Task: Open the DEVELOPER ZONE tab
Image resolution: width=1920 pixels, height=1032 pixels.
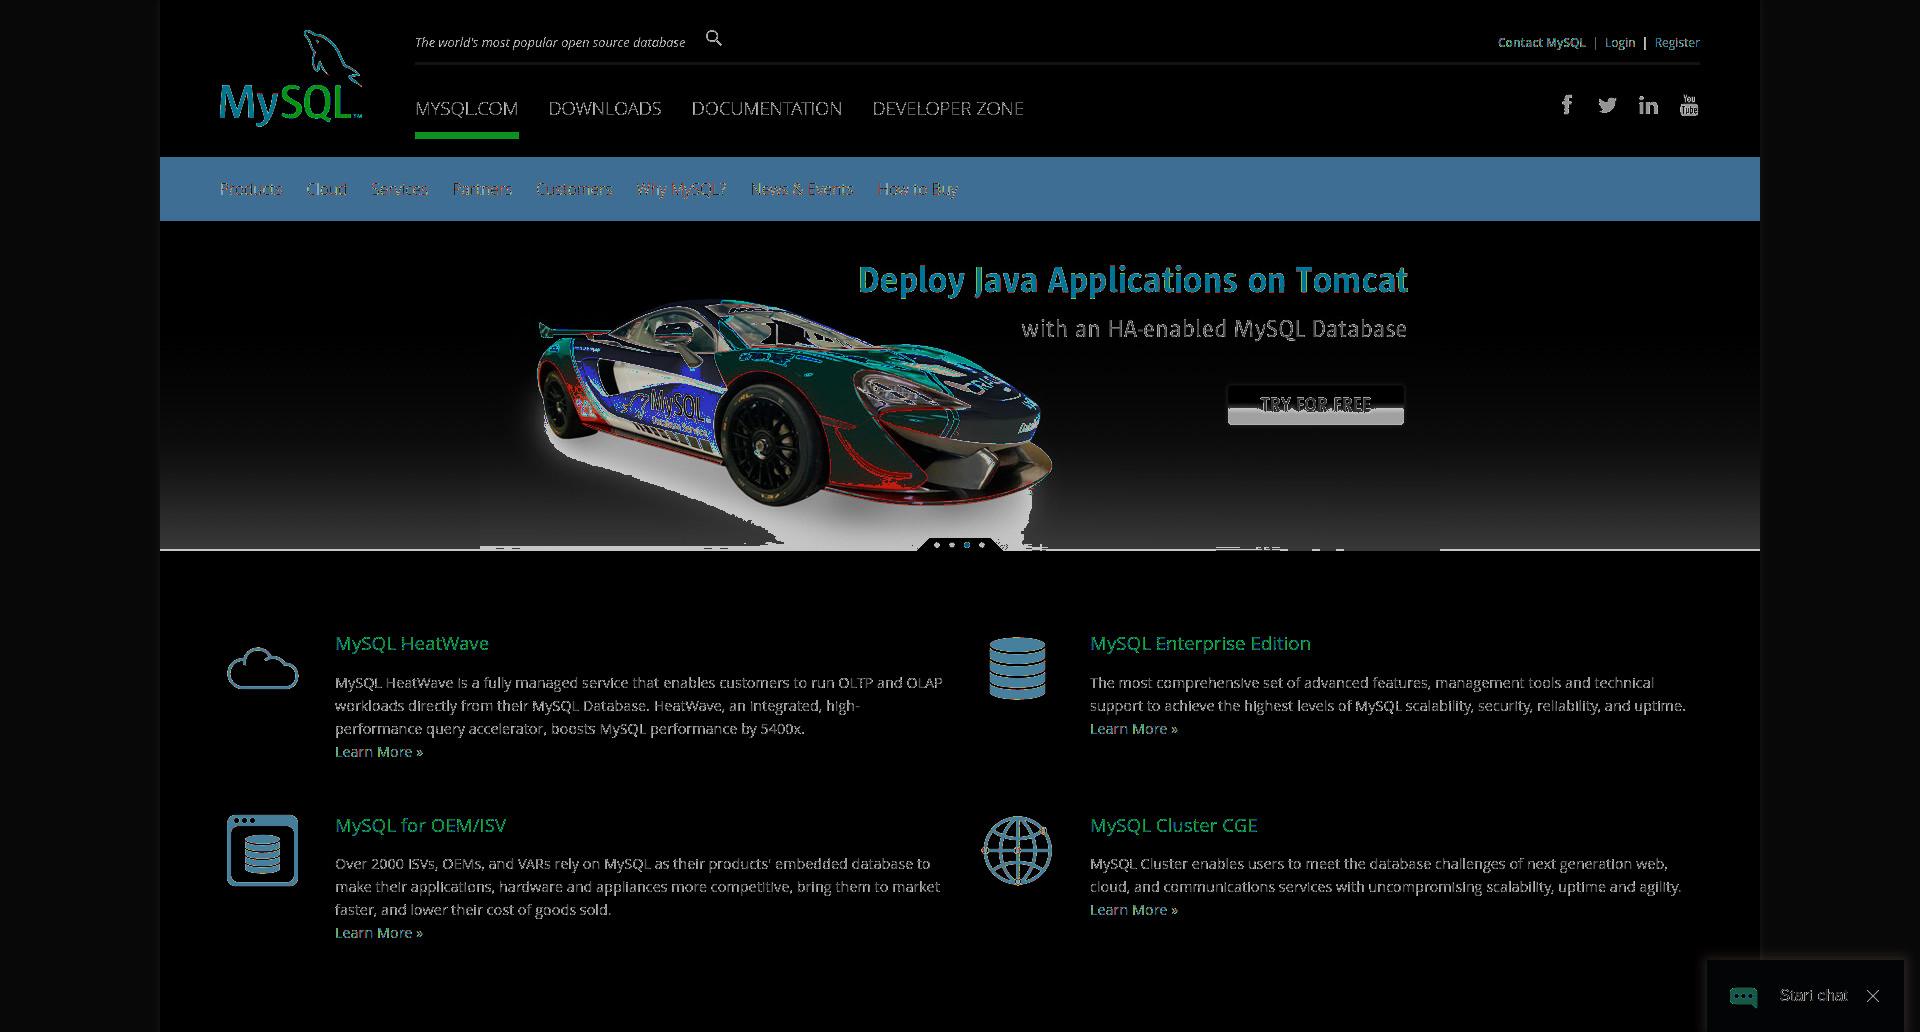Action: (948, 108)
